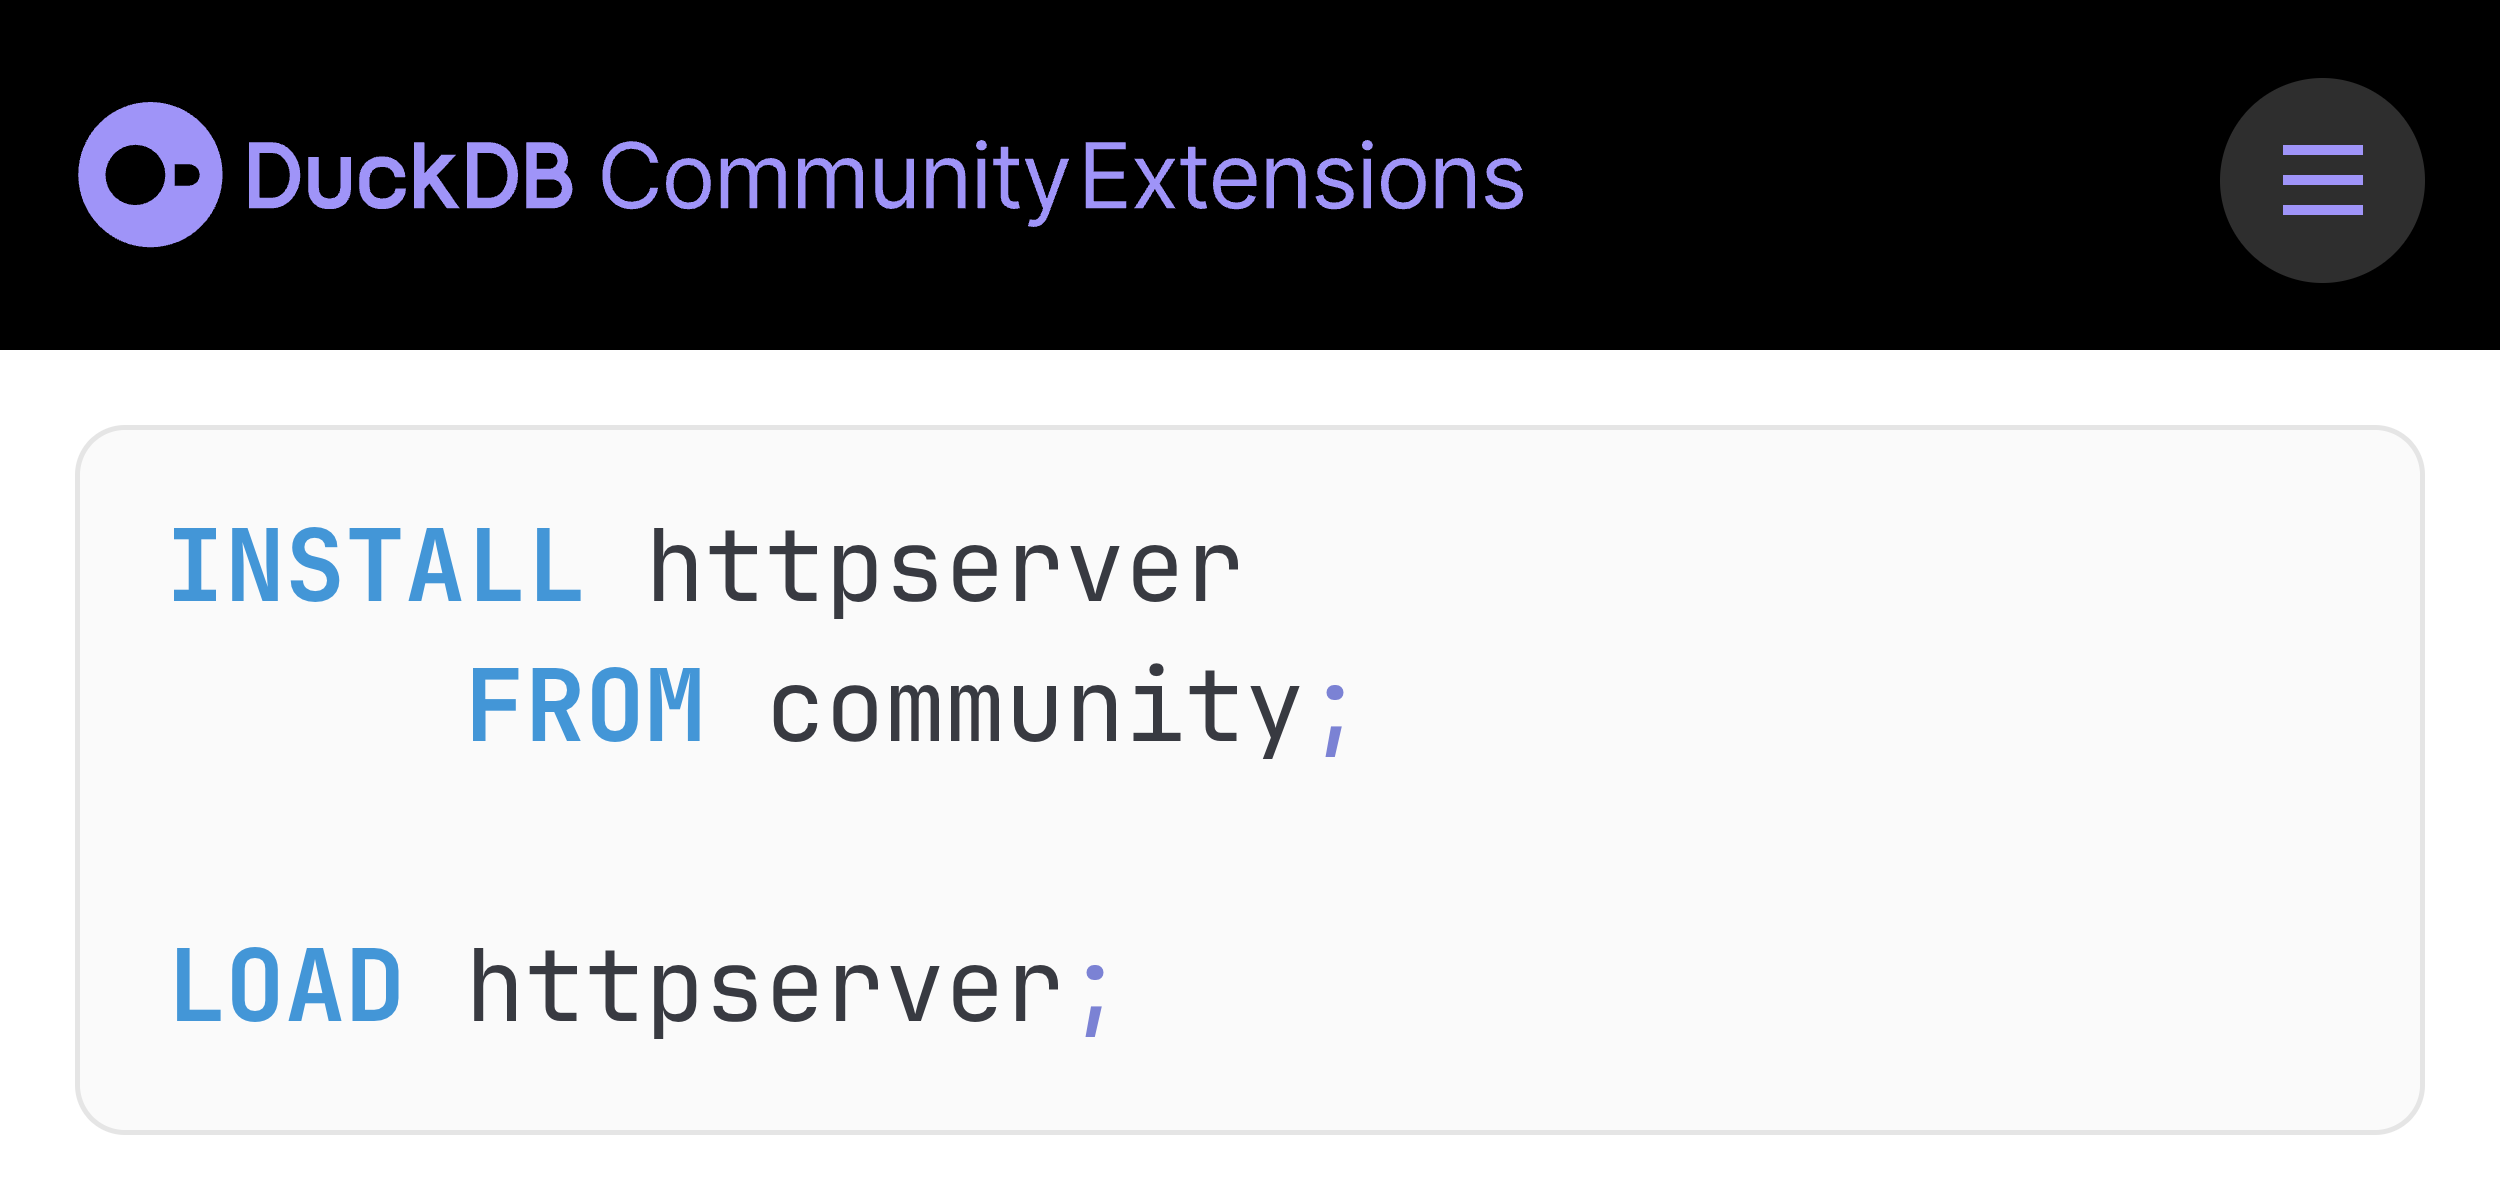Click the word Extensions in header title
The width and height of the screenshot is (2500, 1200).
pyautogui.click(x=1303, y=176)
